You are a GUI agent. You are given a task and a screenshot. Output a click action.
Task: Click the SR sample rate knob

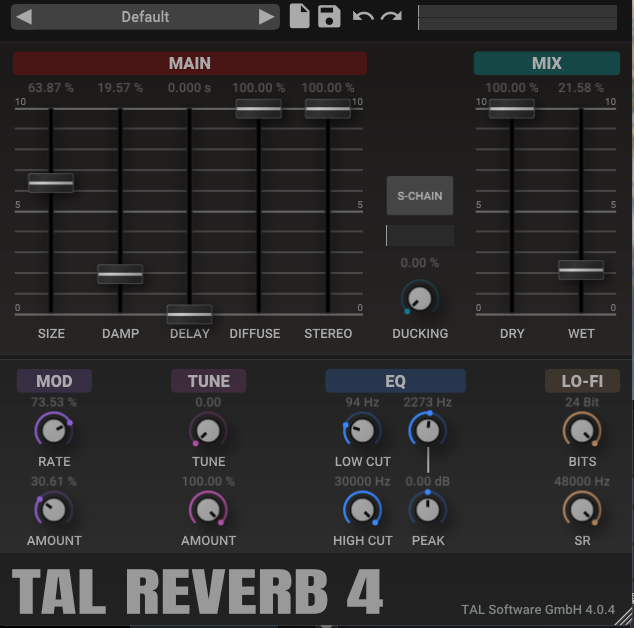tap(582, 510)
